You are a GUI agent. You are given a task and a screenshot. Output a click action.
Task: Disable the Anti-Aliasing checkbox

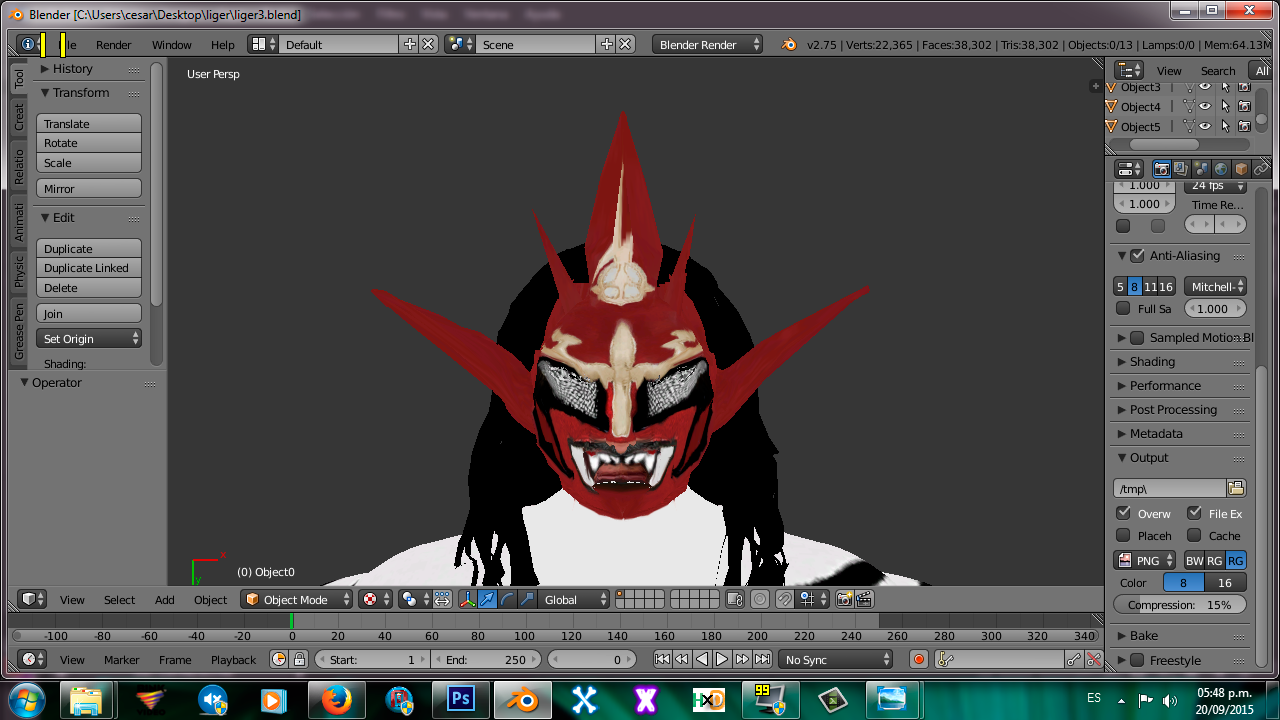pyautogui.click(x=1137, y=255)
